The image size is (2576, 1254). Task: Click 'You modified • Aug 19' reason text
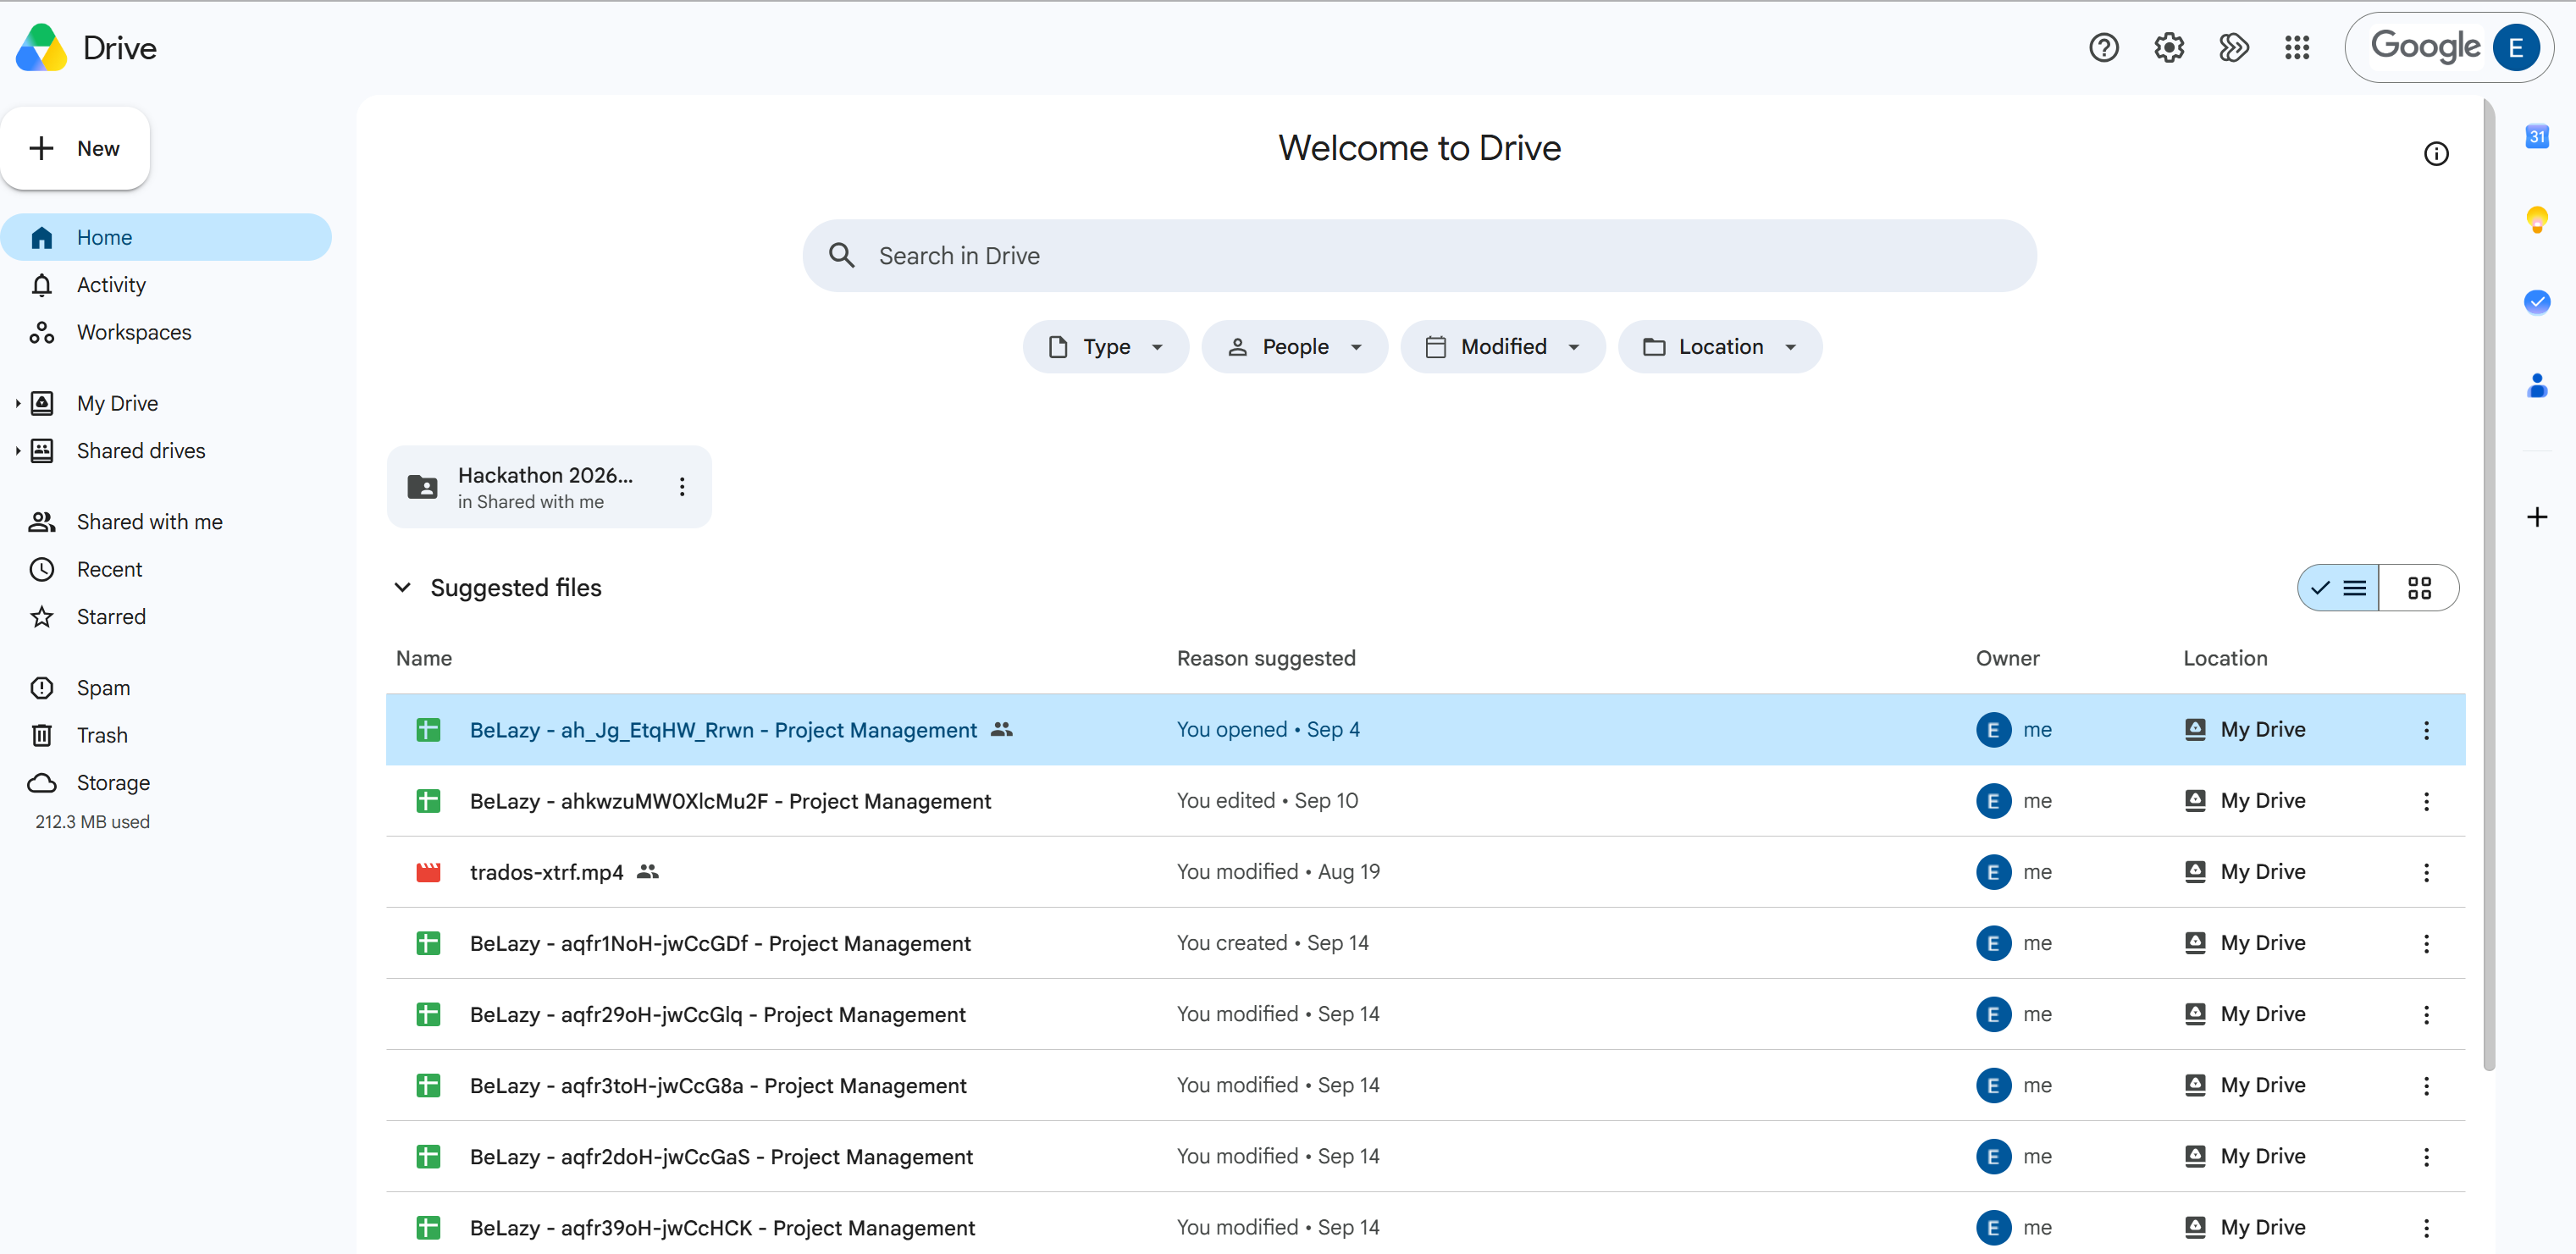tap(1278, 872)
